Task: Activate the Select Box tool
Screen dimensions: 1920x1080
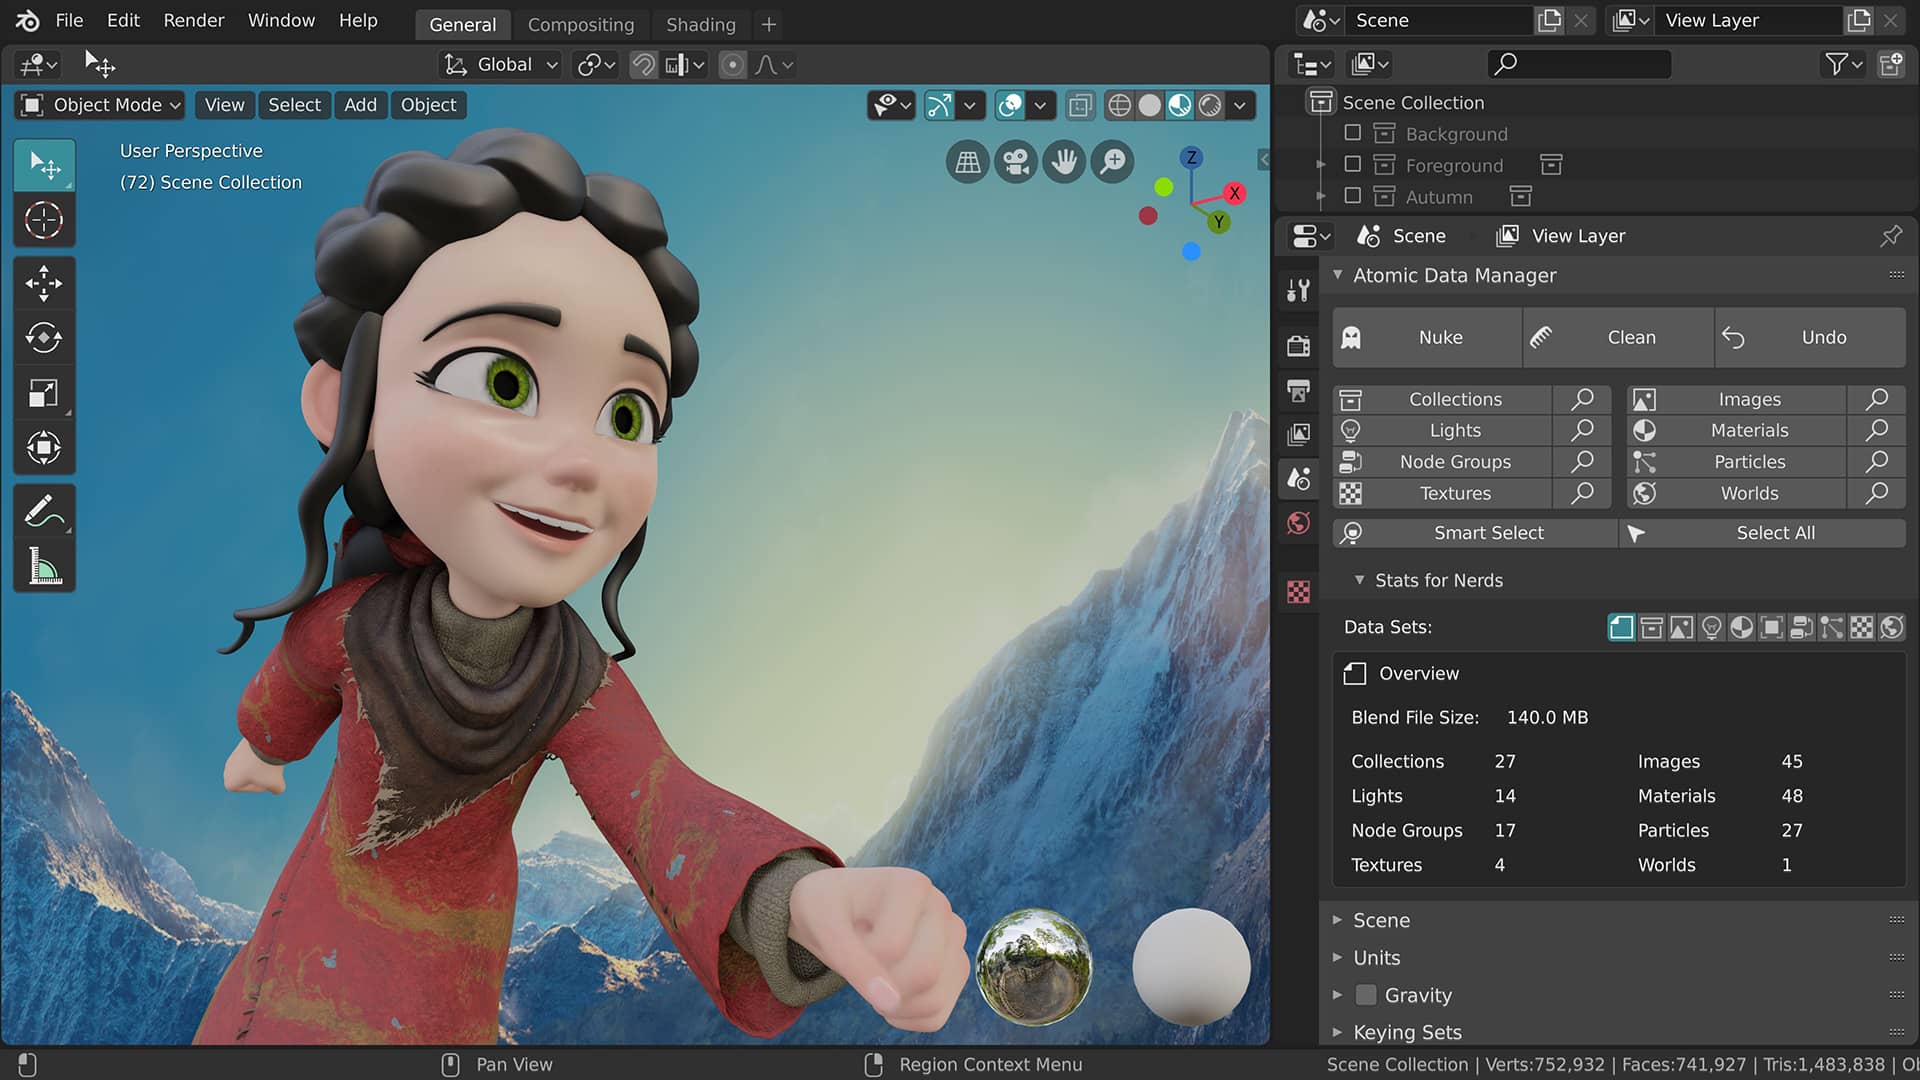Action: tap(44, 165)
